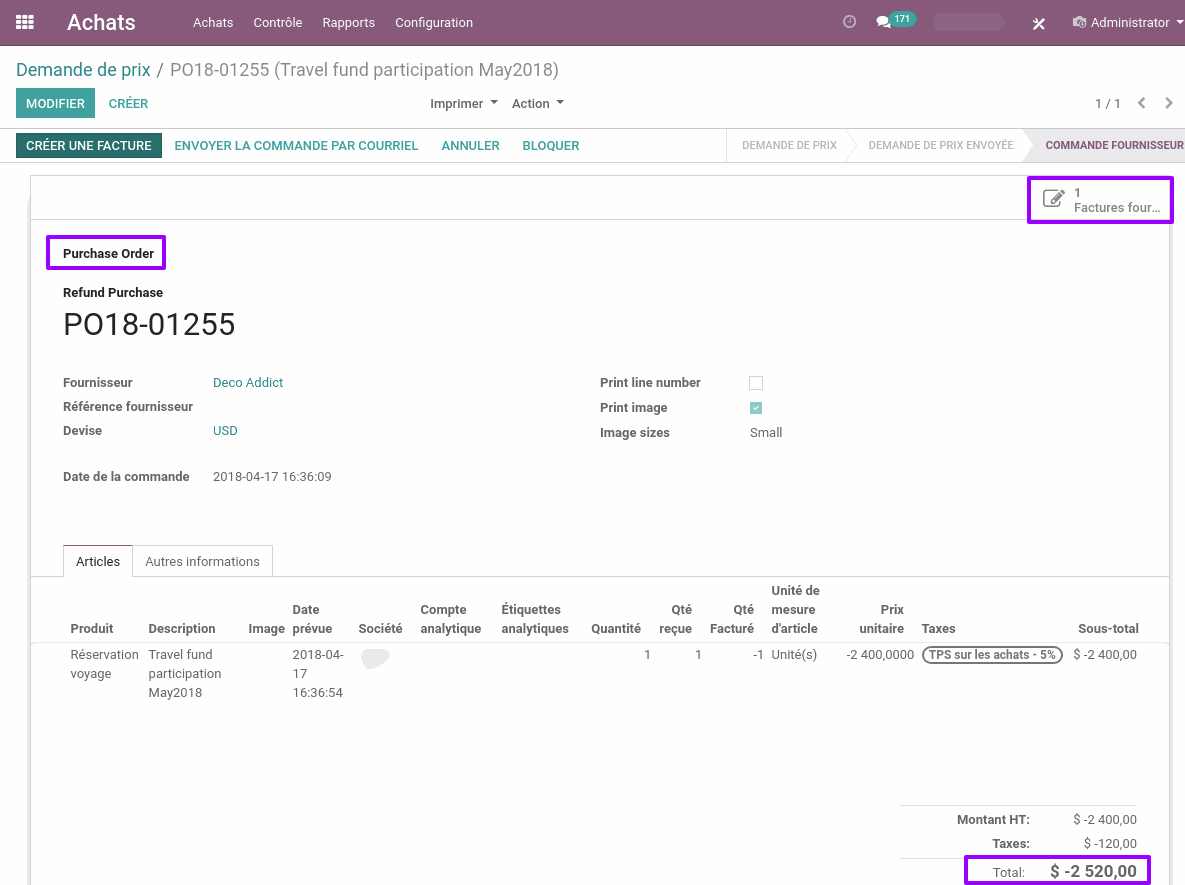Open the Rapports menu
Screen dimensions: 1185x885
pyautogui.click(x=348, y=22)
